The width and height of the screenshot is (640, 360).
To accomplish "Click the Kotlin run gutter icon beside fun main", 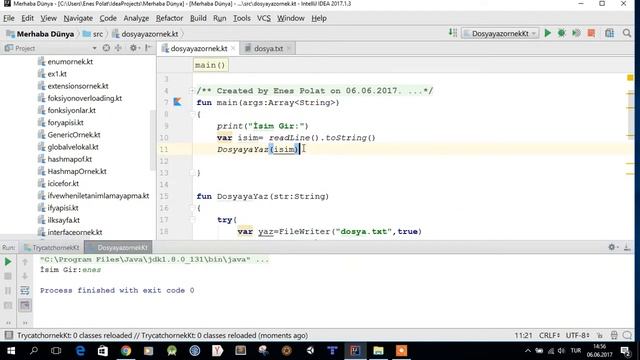I will [x=178, y=102].
